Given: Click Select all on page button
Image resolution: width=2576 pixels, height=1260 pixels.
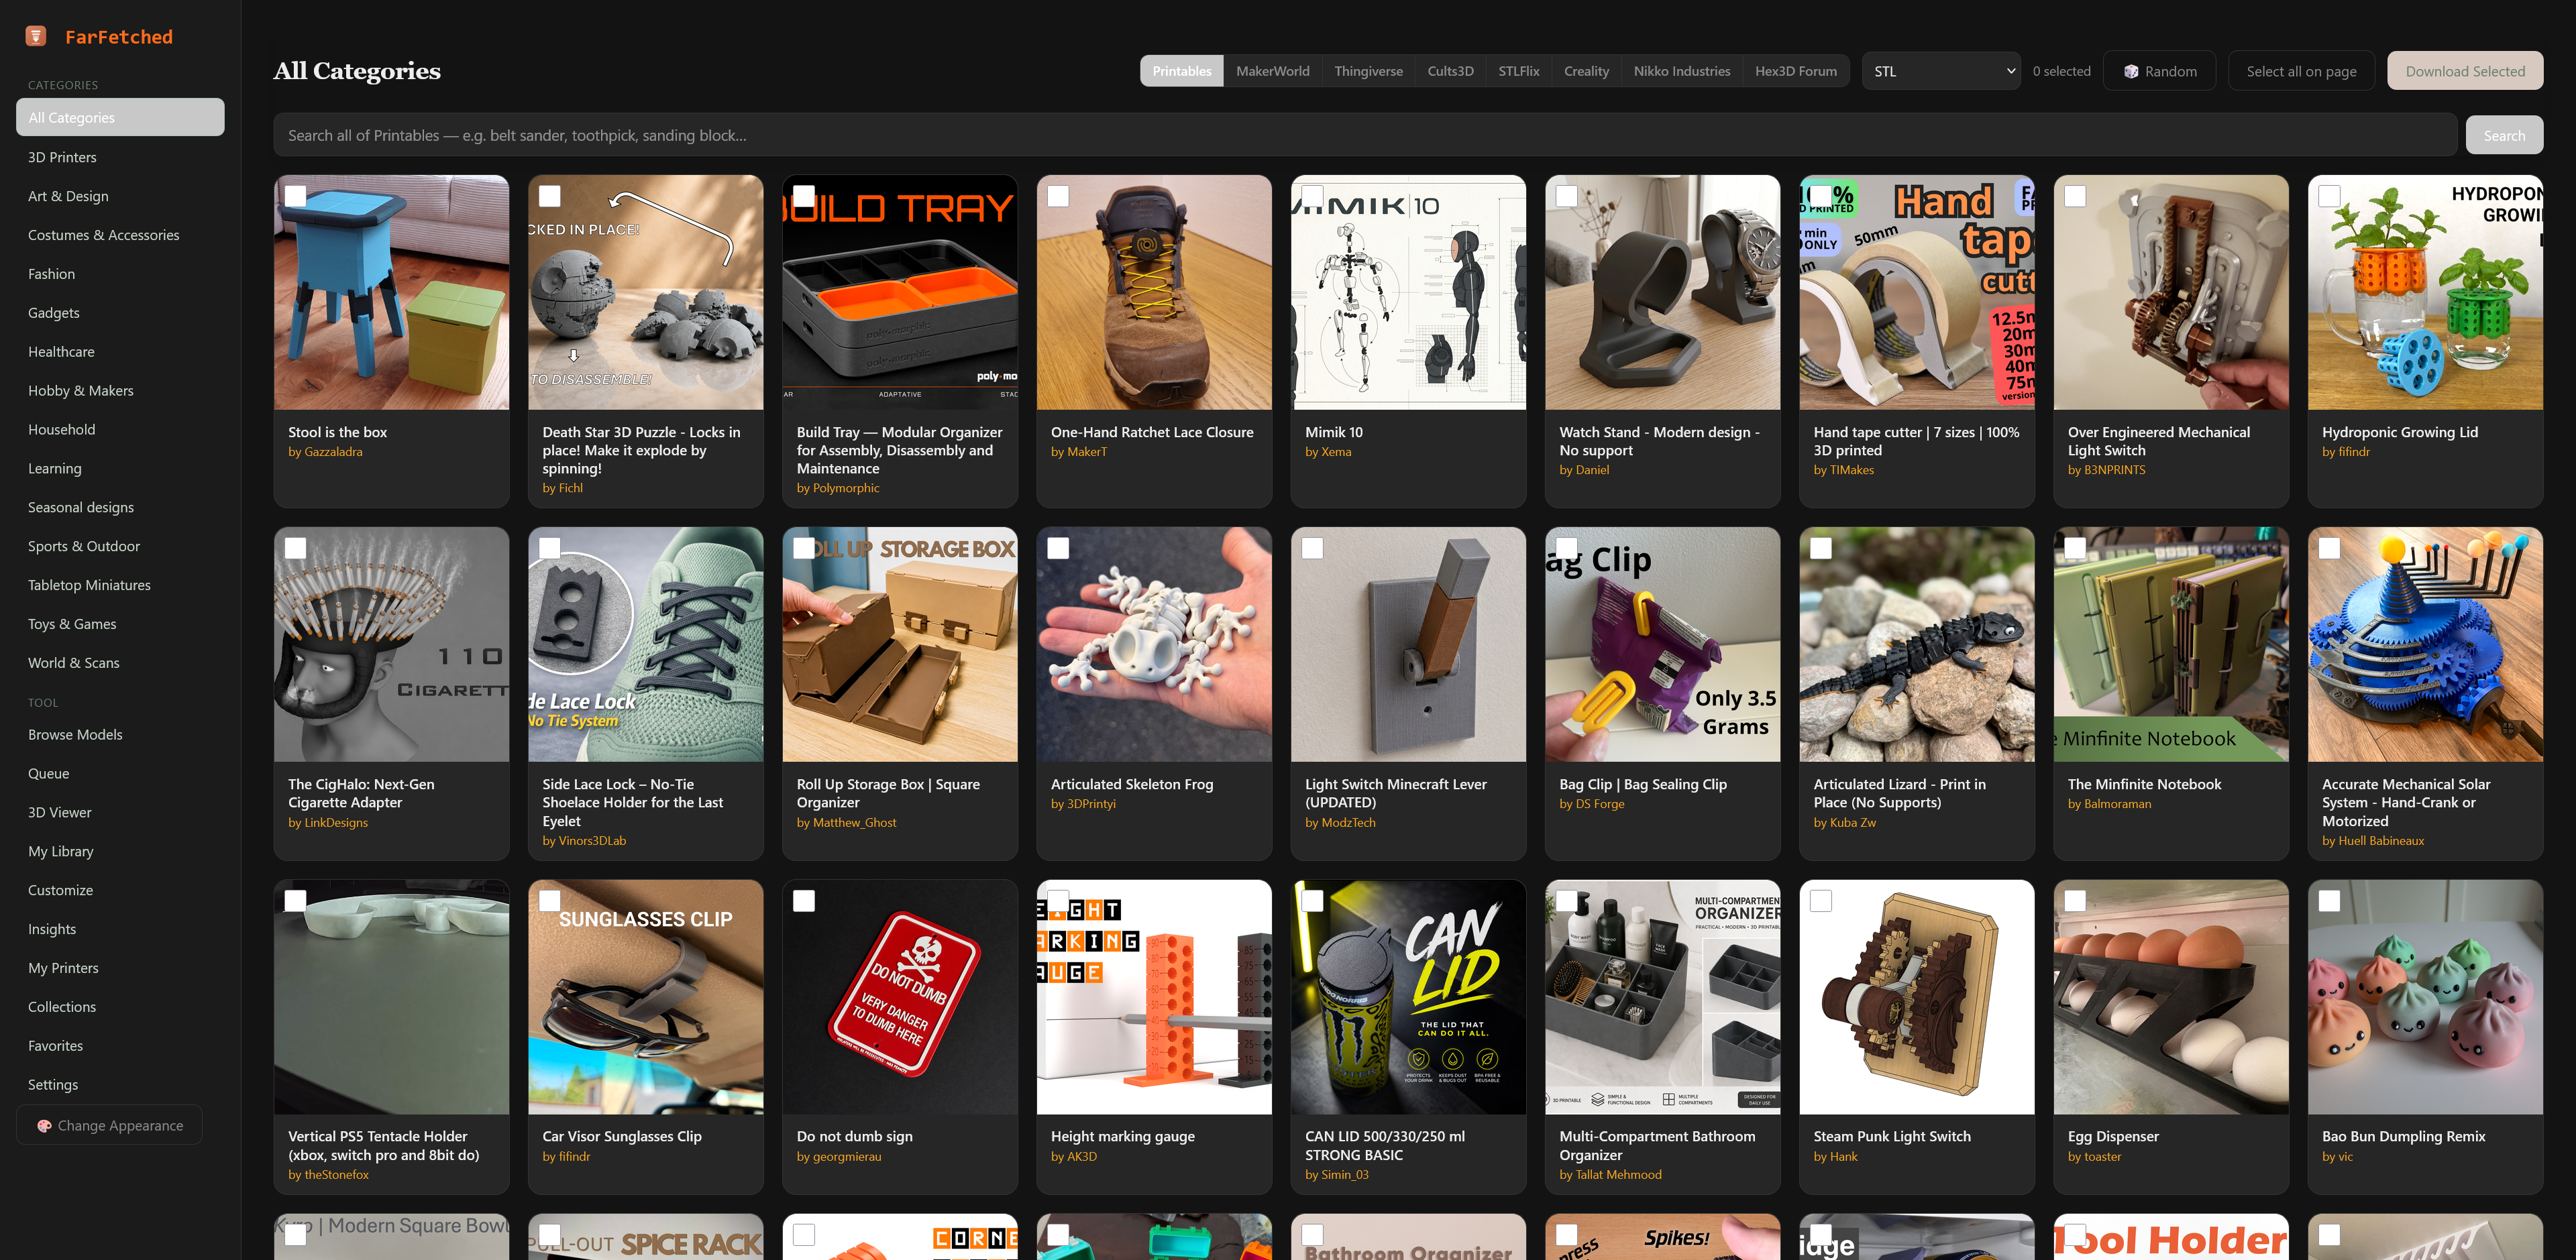Looking at the screenshot, I should pyautogui.click(x=2301, y=71).
